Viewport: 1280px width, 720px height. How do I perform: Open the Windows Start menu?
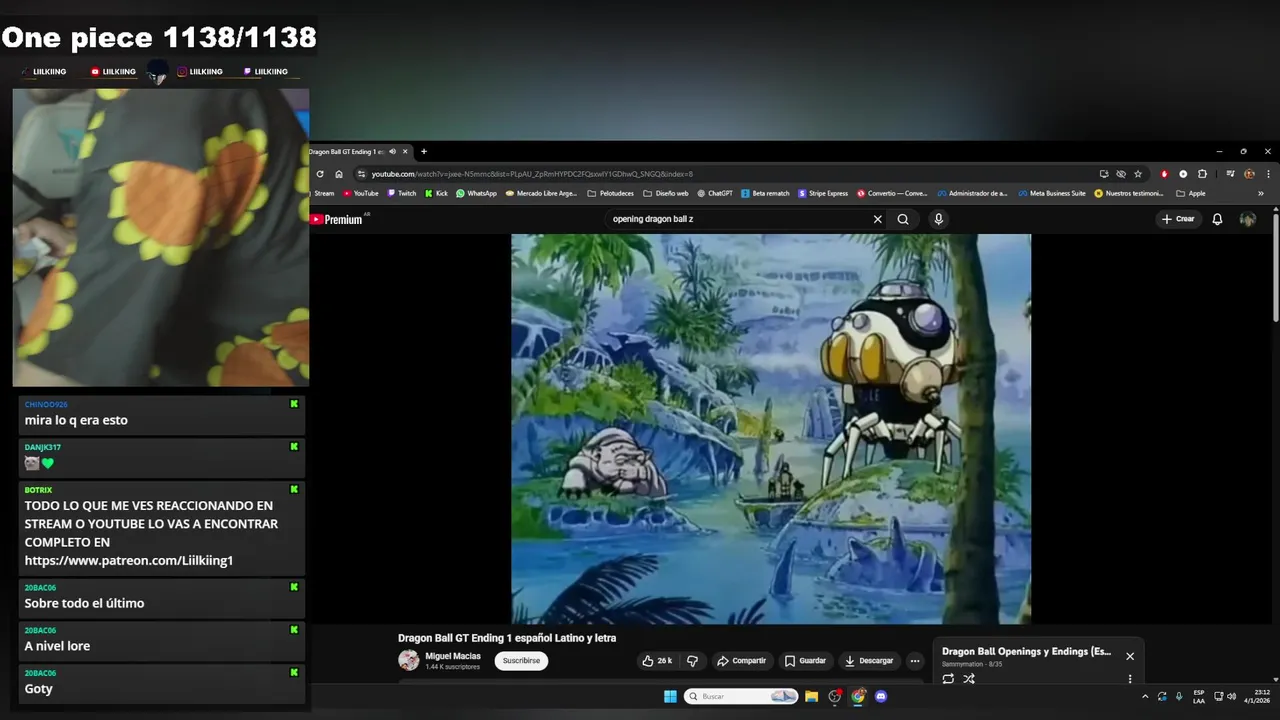(x=670, y=696)
